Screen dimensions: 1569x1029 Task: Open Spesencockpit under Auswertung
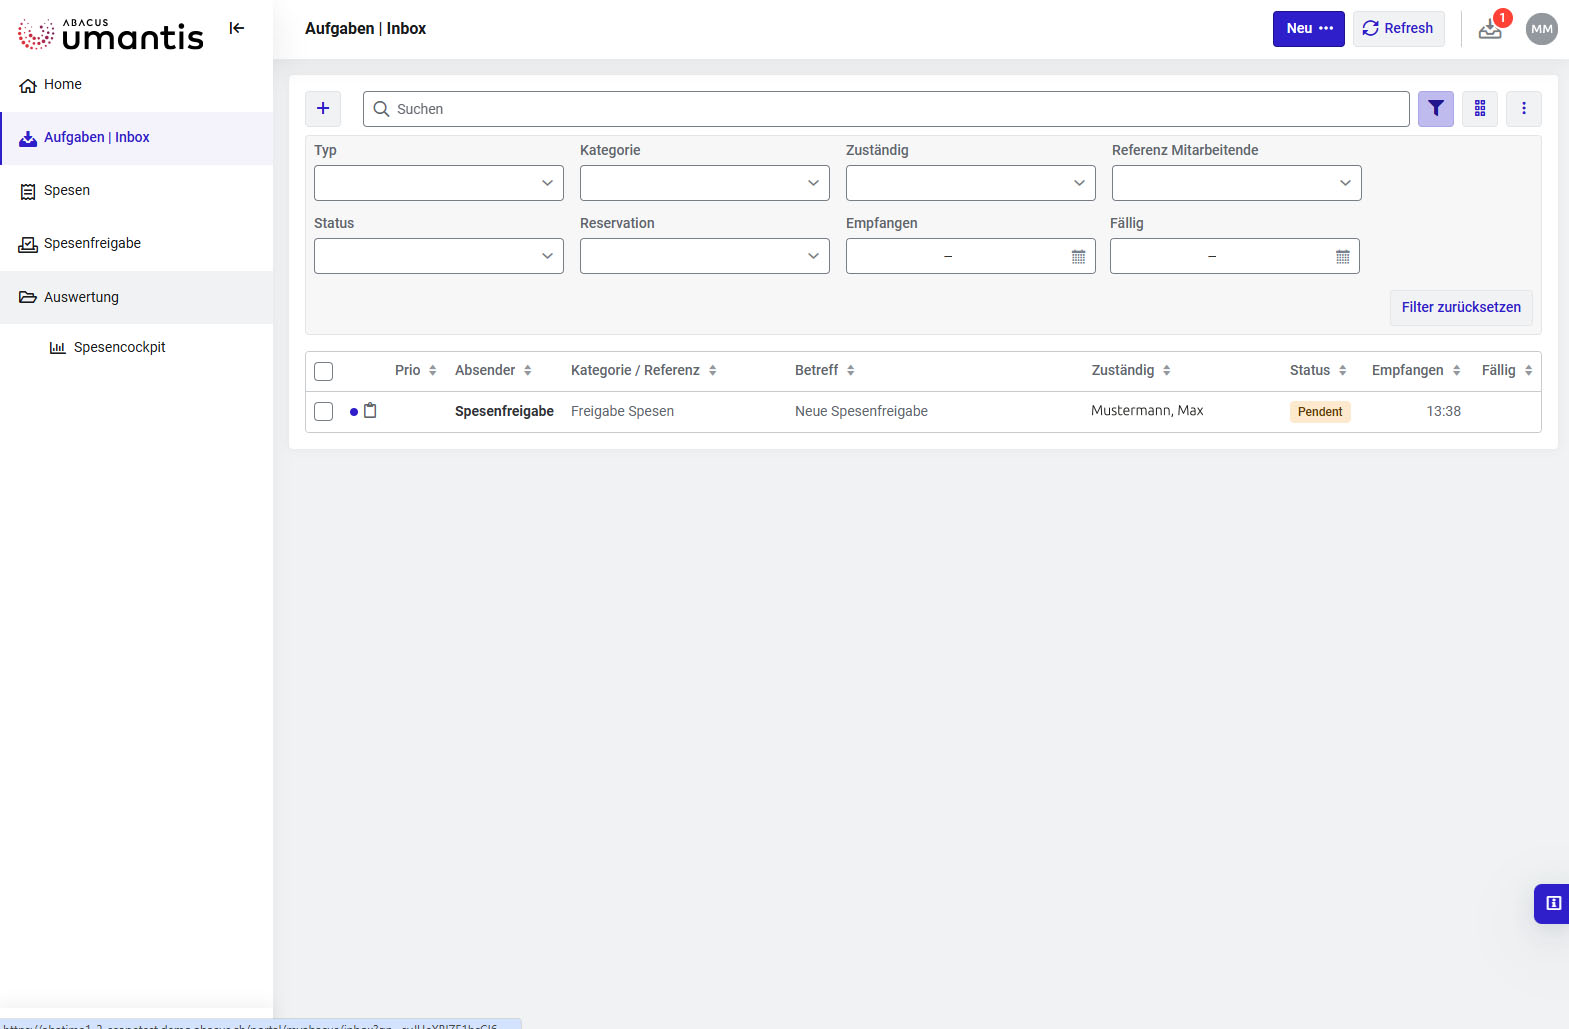pos(119,347)
